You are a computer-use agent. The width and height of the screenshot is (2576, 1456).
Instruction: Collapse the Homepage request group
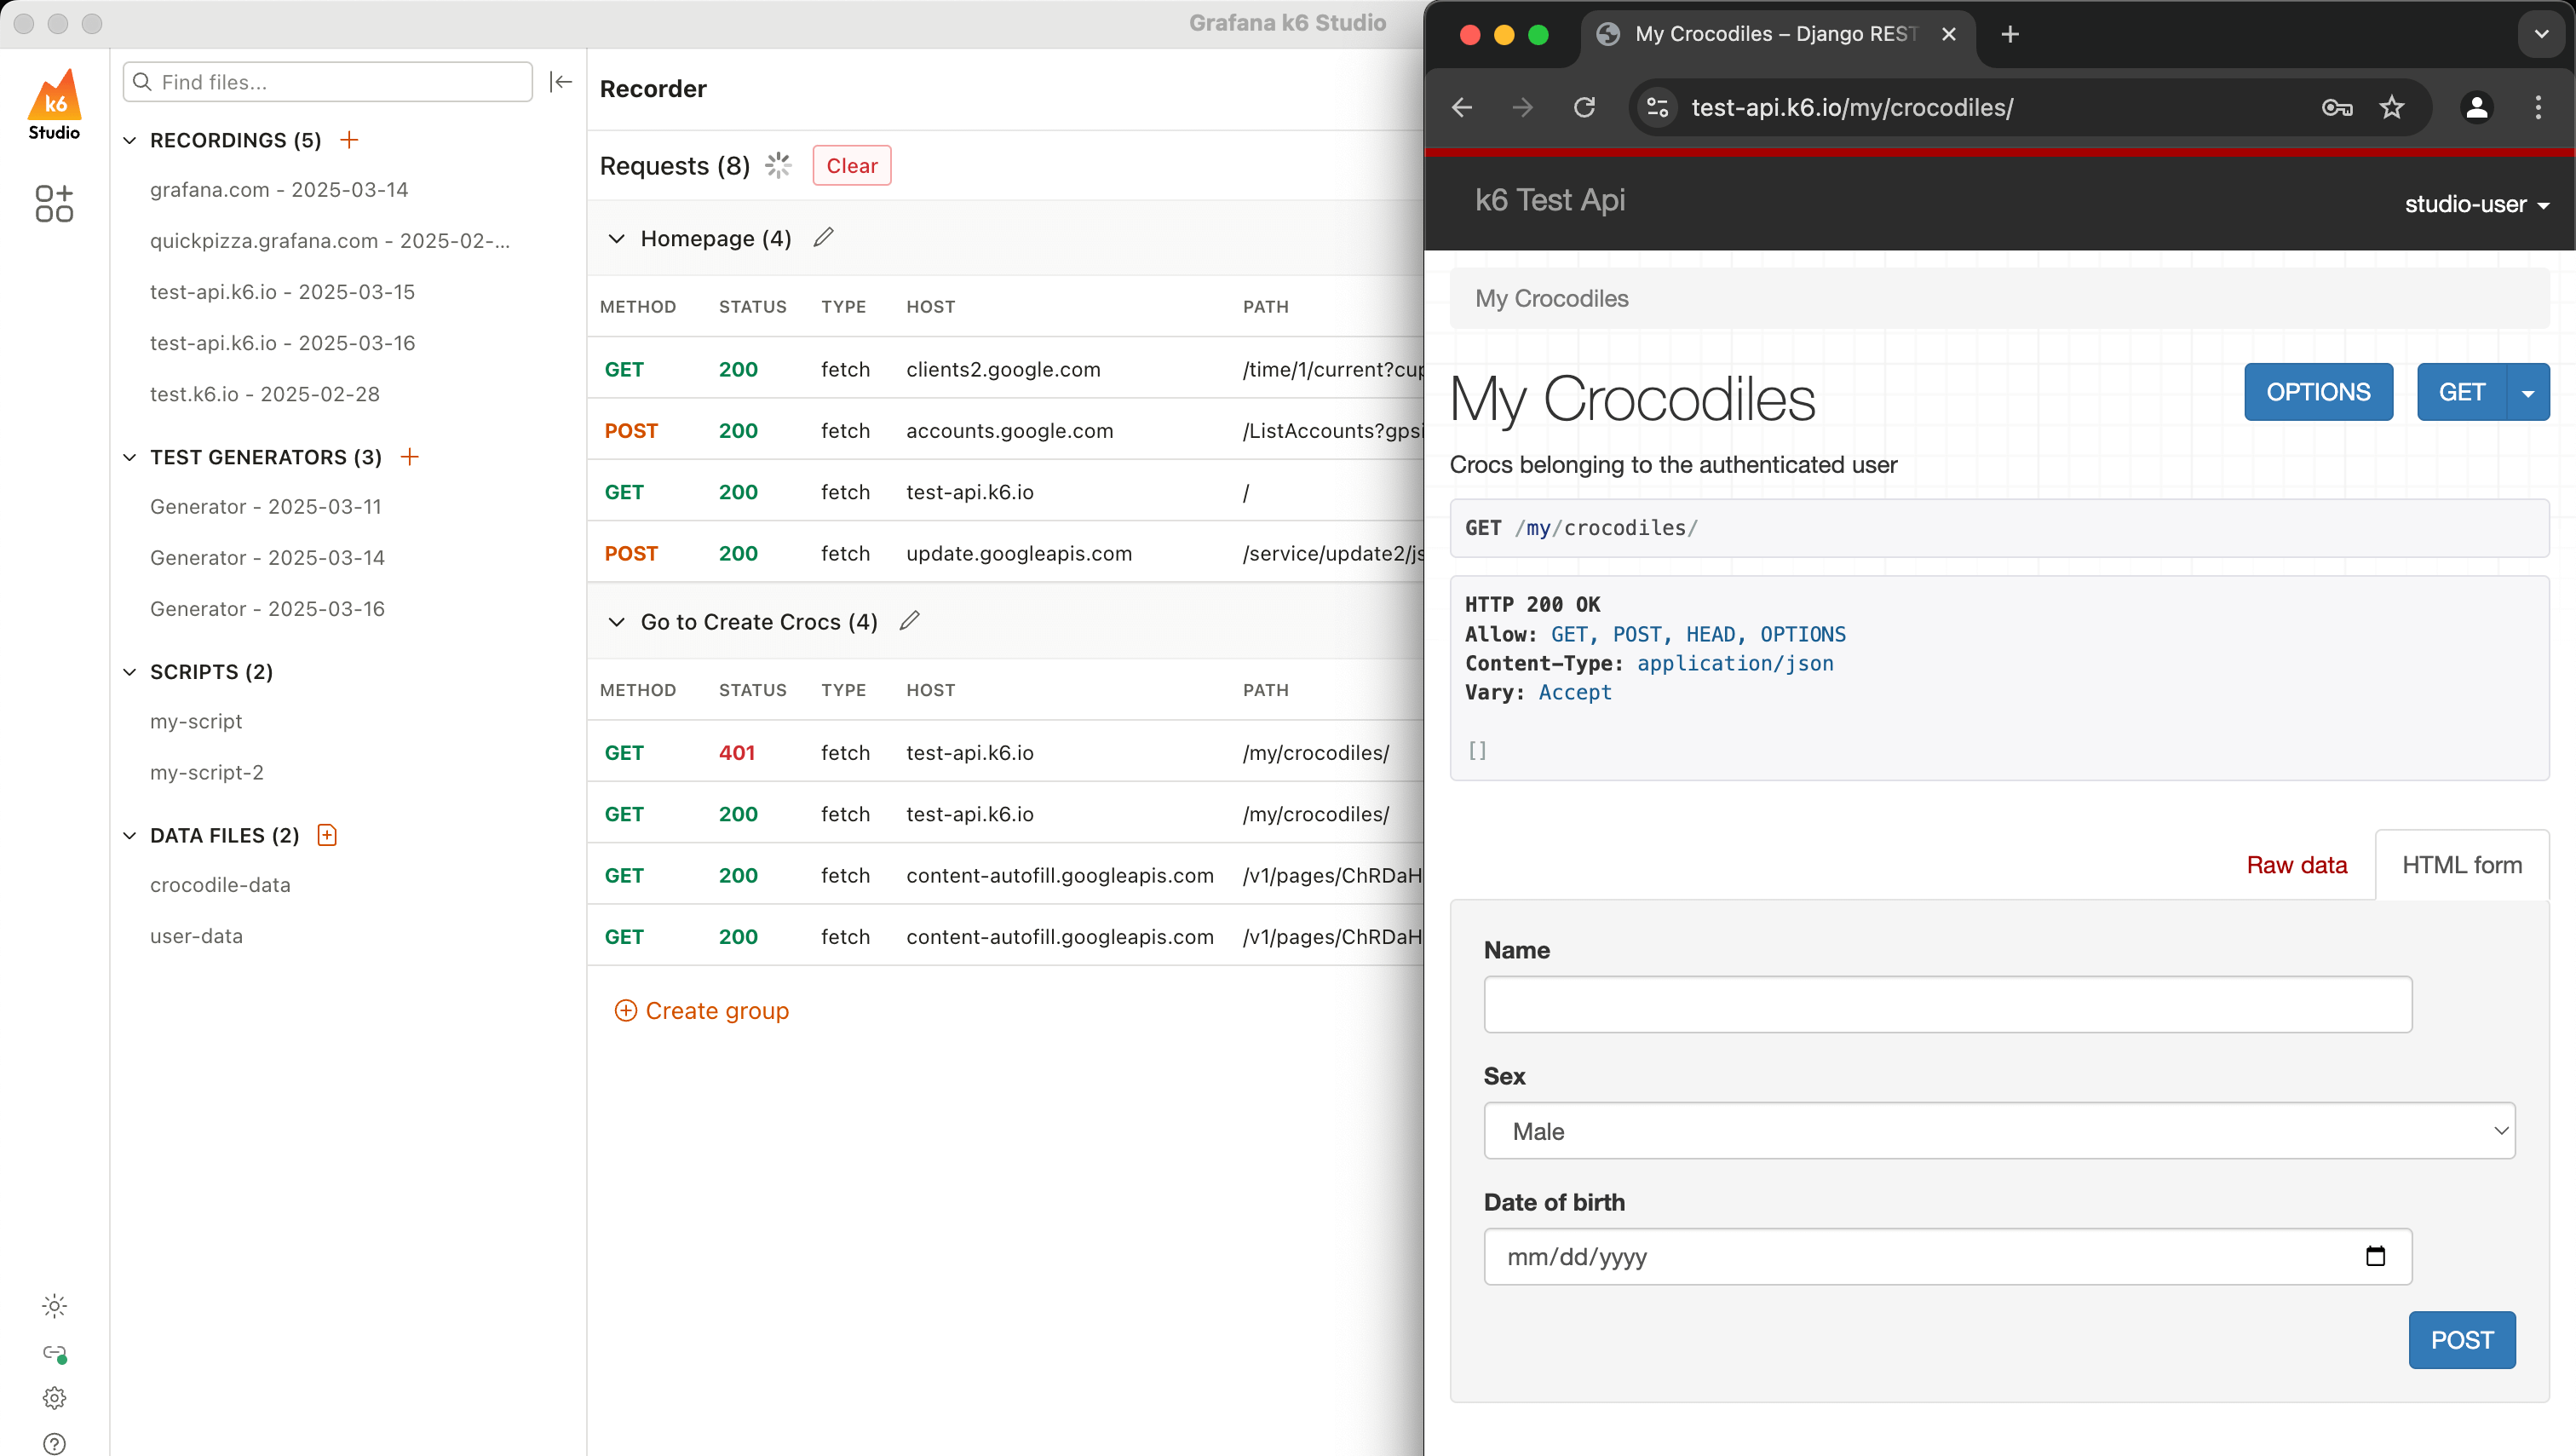(617, 238)
